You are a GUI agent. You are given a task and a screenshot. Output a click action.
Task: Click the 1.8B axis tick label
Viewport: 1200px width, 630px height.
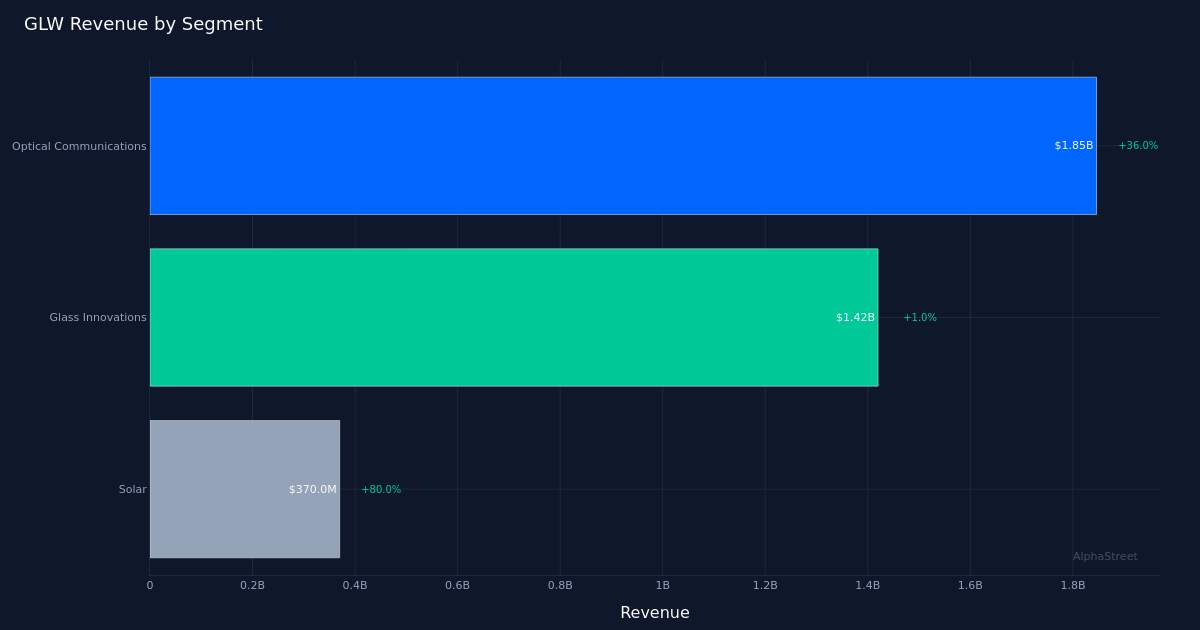(x=1073, y=586)
